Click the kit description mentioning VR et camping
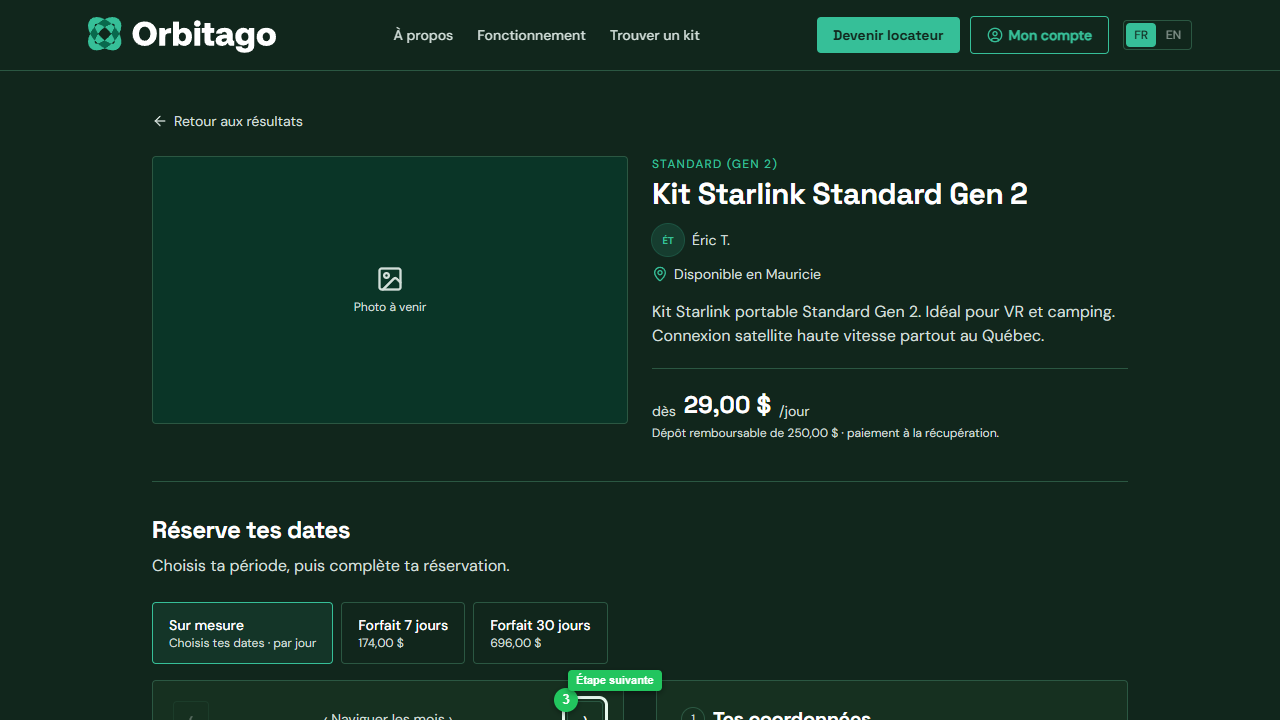1280x720 pixels. click(x=883, y=324)
